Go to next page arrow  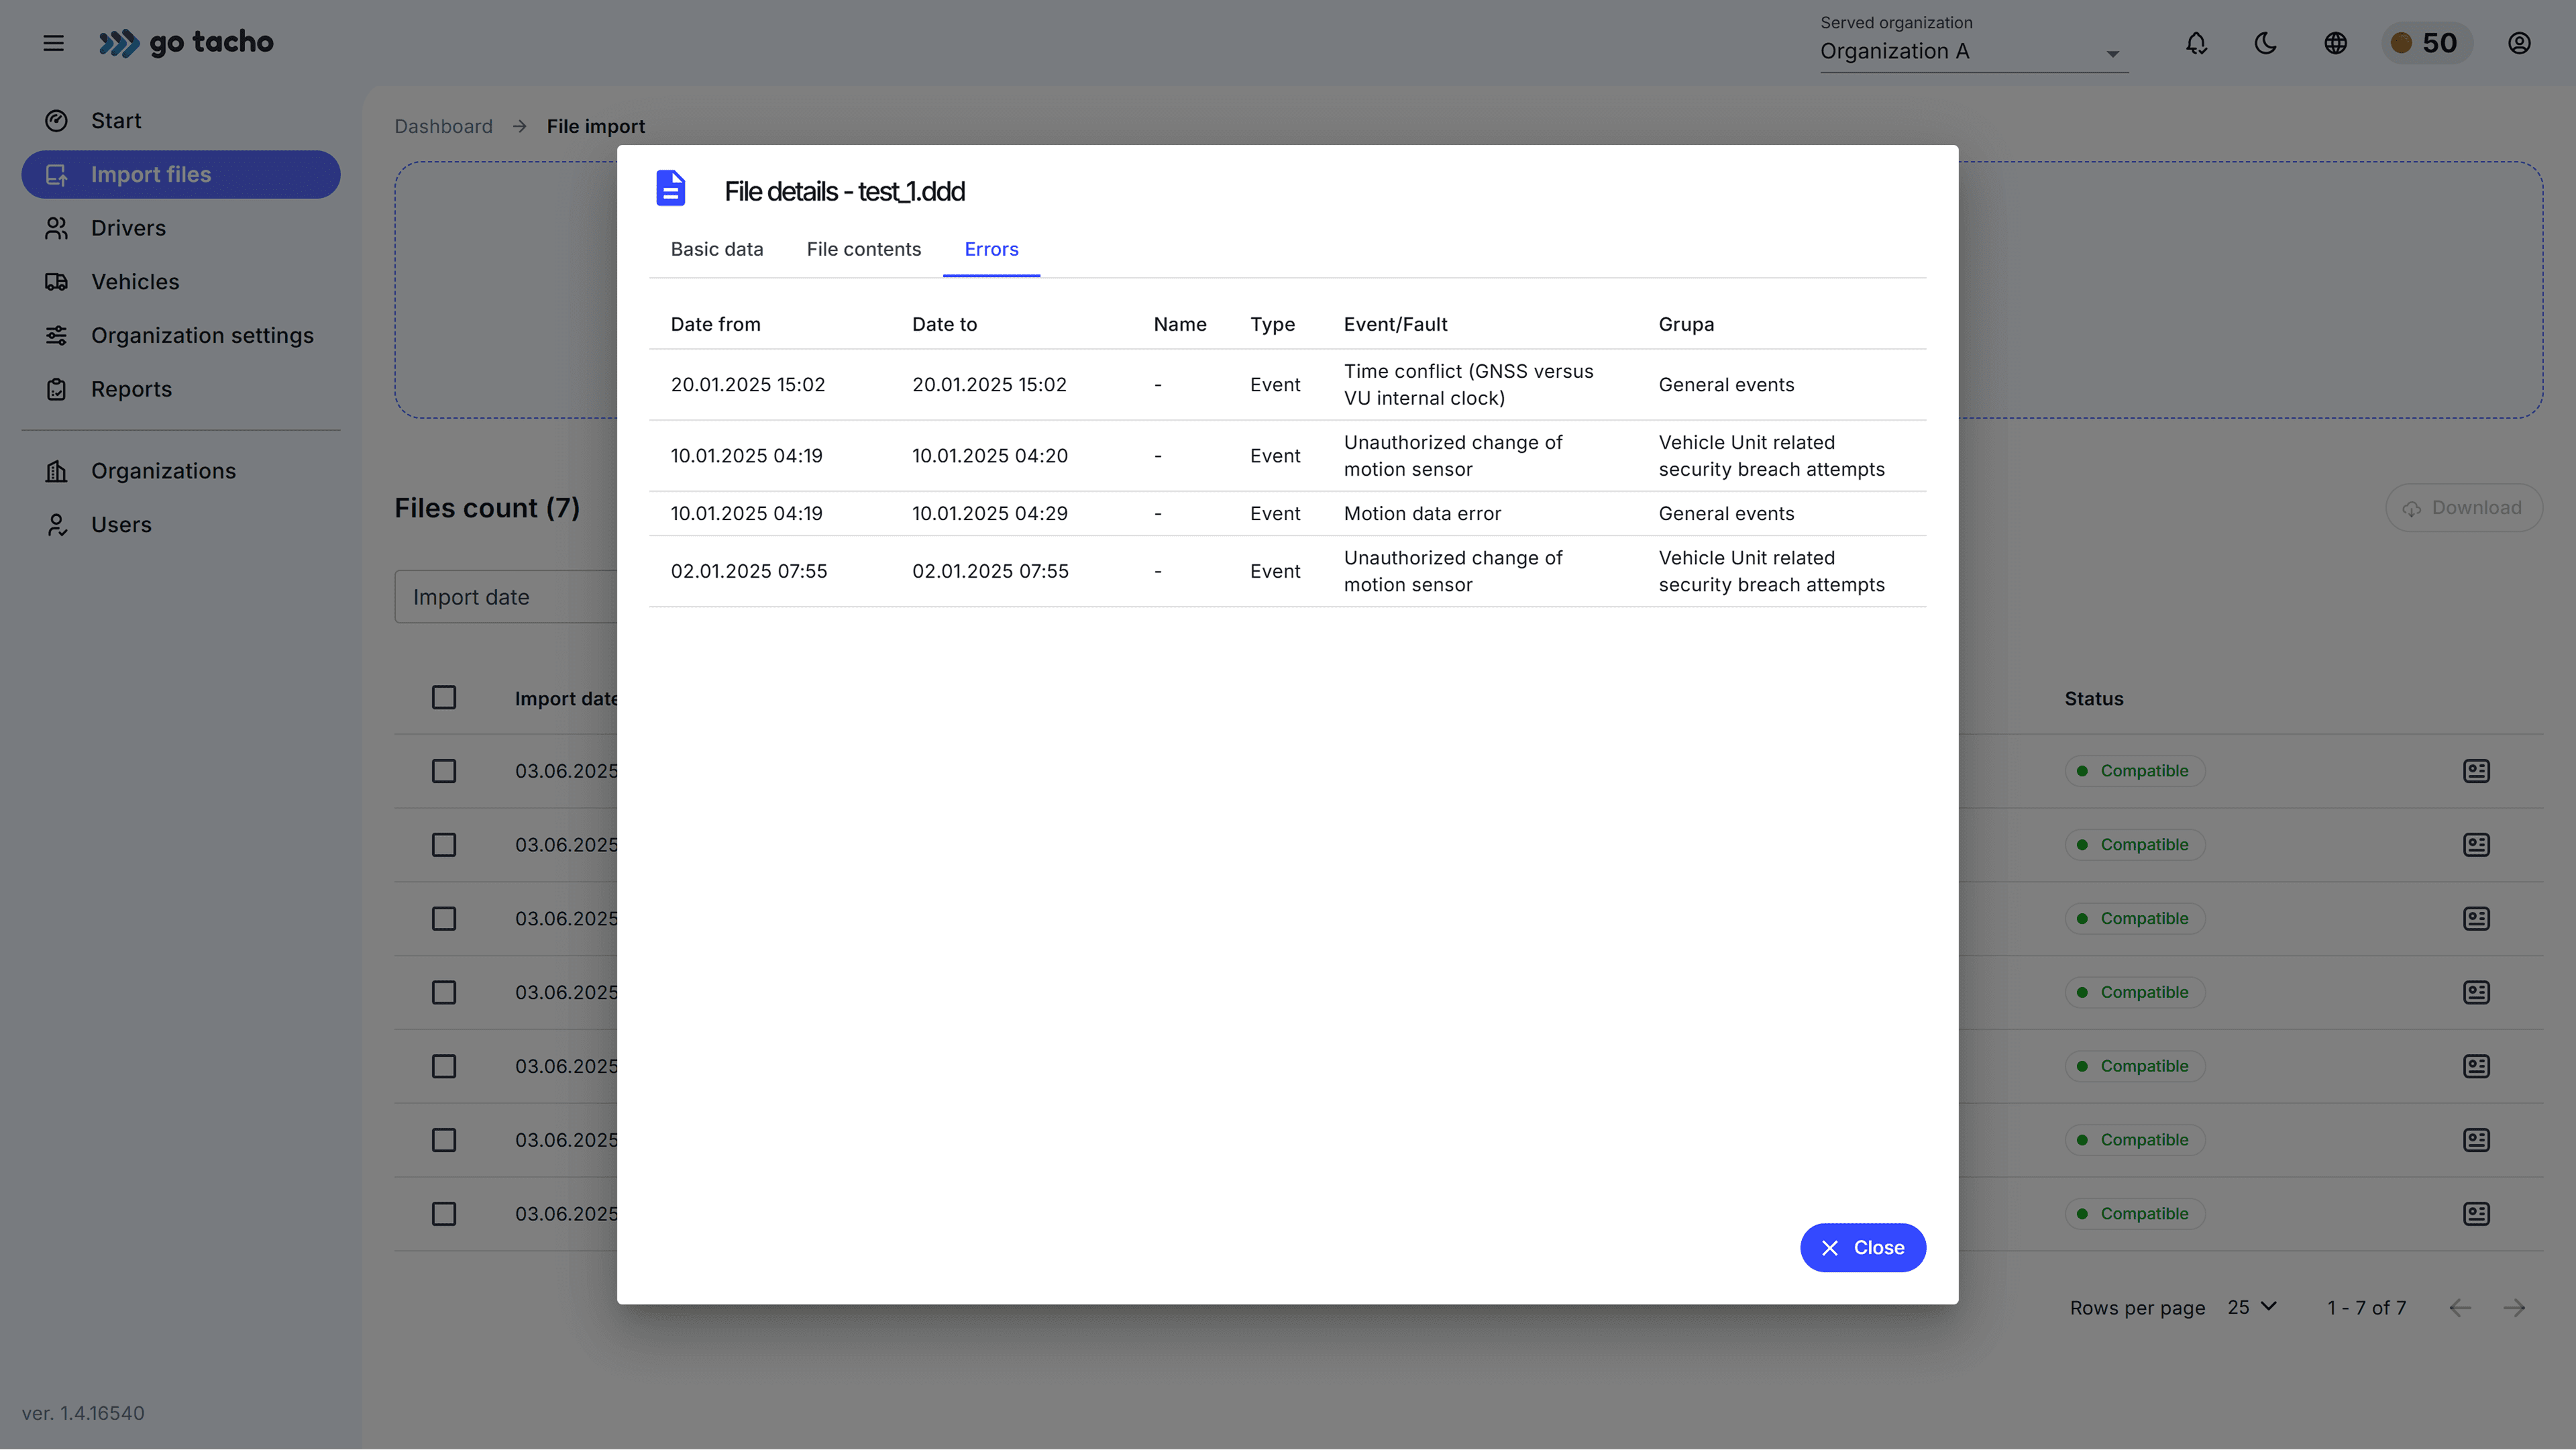point(2514,1308)
